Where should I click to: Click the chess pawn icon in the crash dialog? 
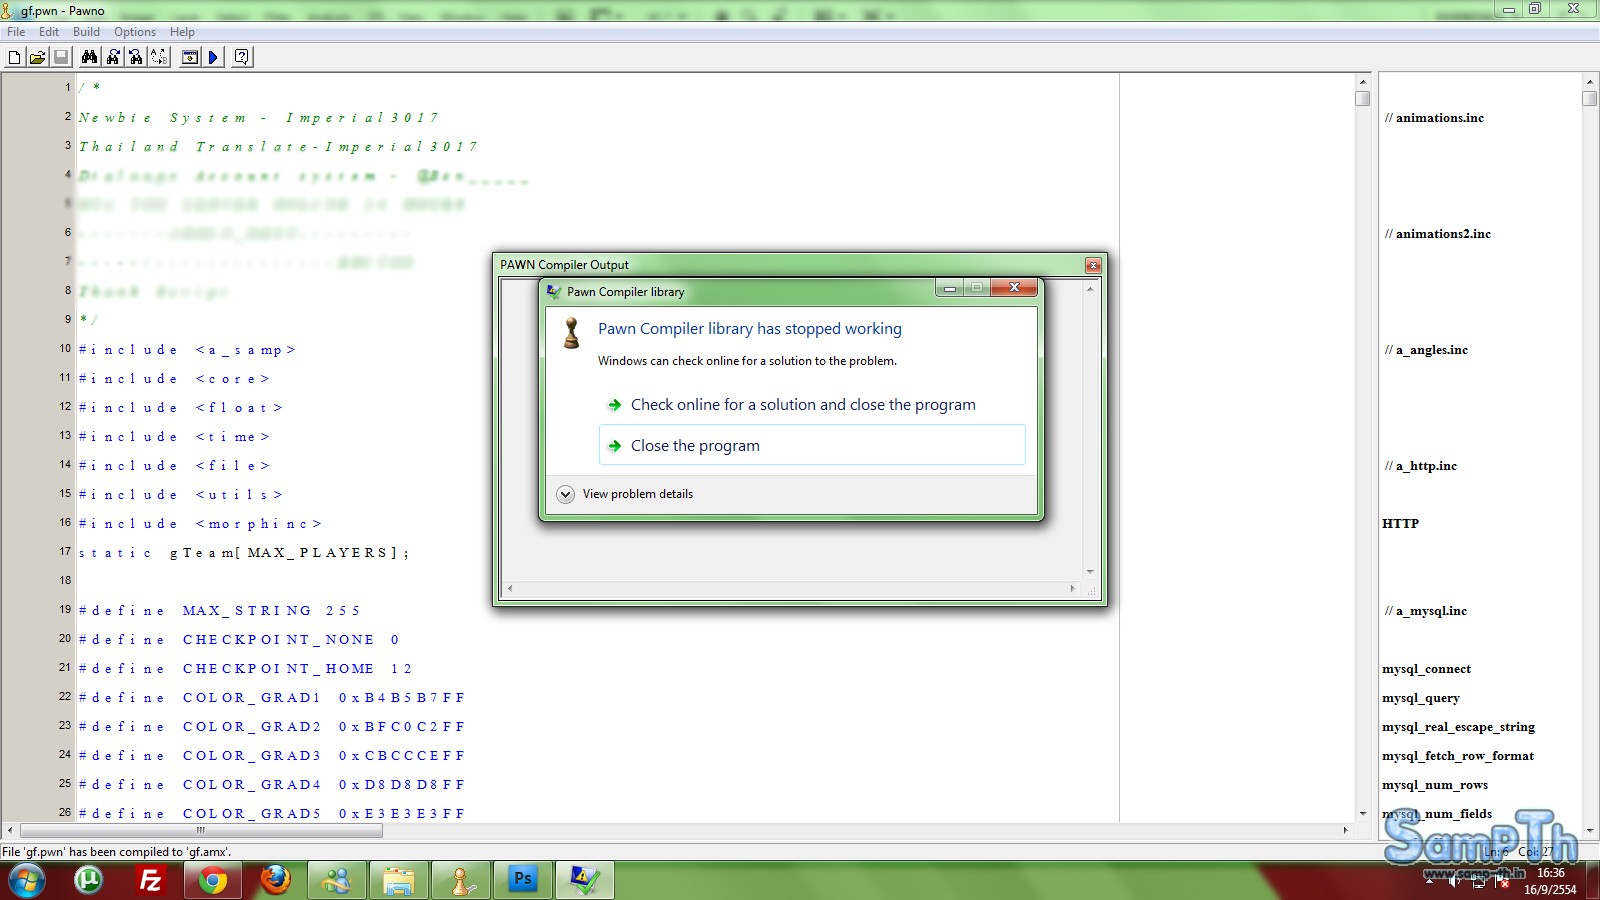point(572,333)
